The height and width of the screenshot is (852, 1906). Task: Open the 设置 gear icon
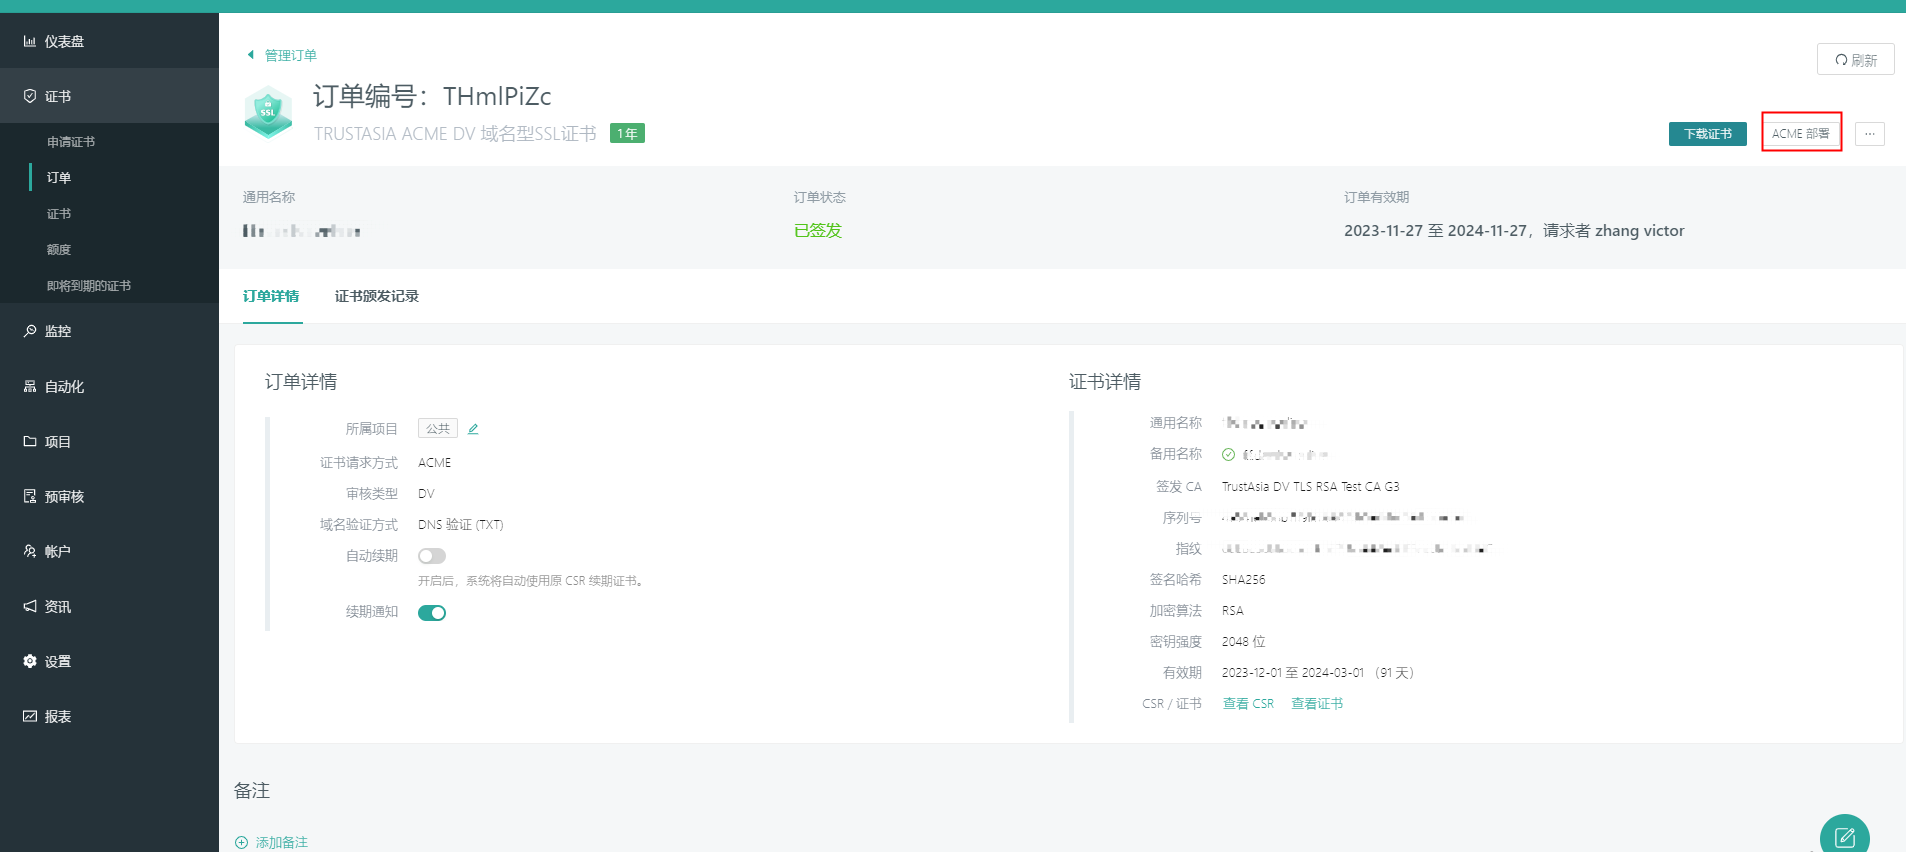[x=30, y=661]
